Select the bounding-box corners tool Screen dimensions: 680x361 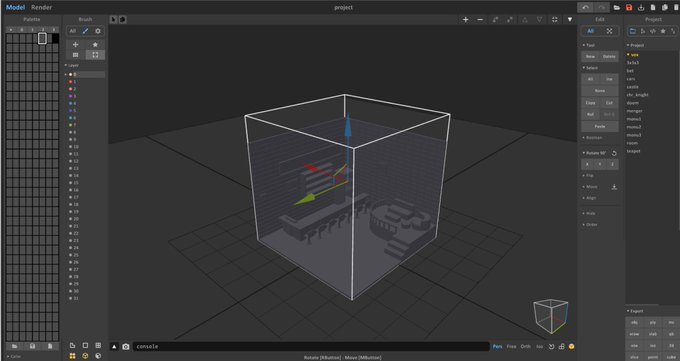(95, 55)
